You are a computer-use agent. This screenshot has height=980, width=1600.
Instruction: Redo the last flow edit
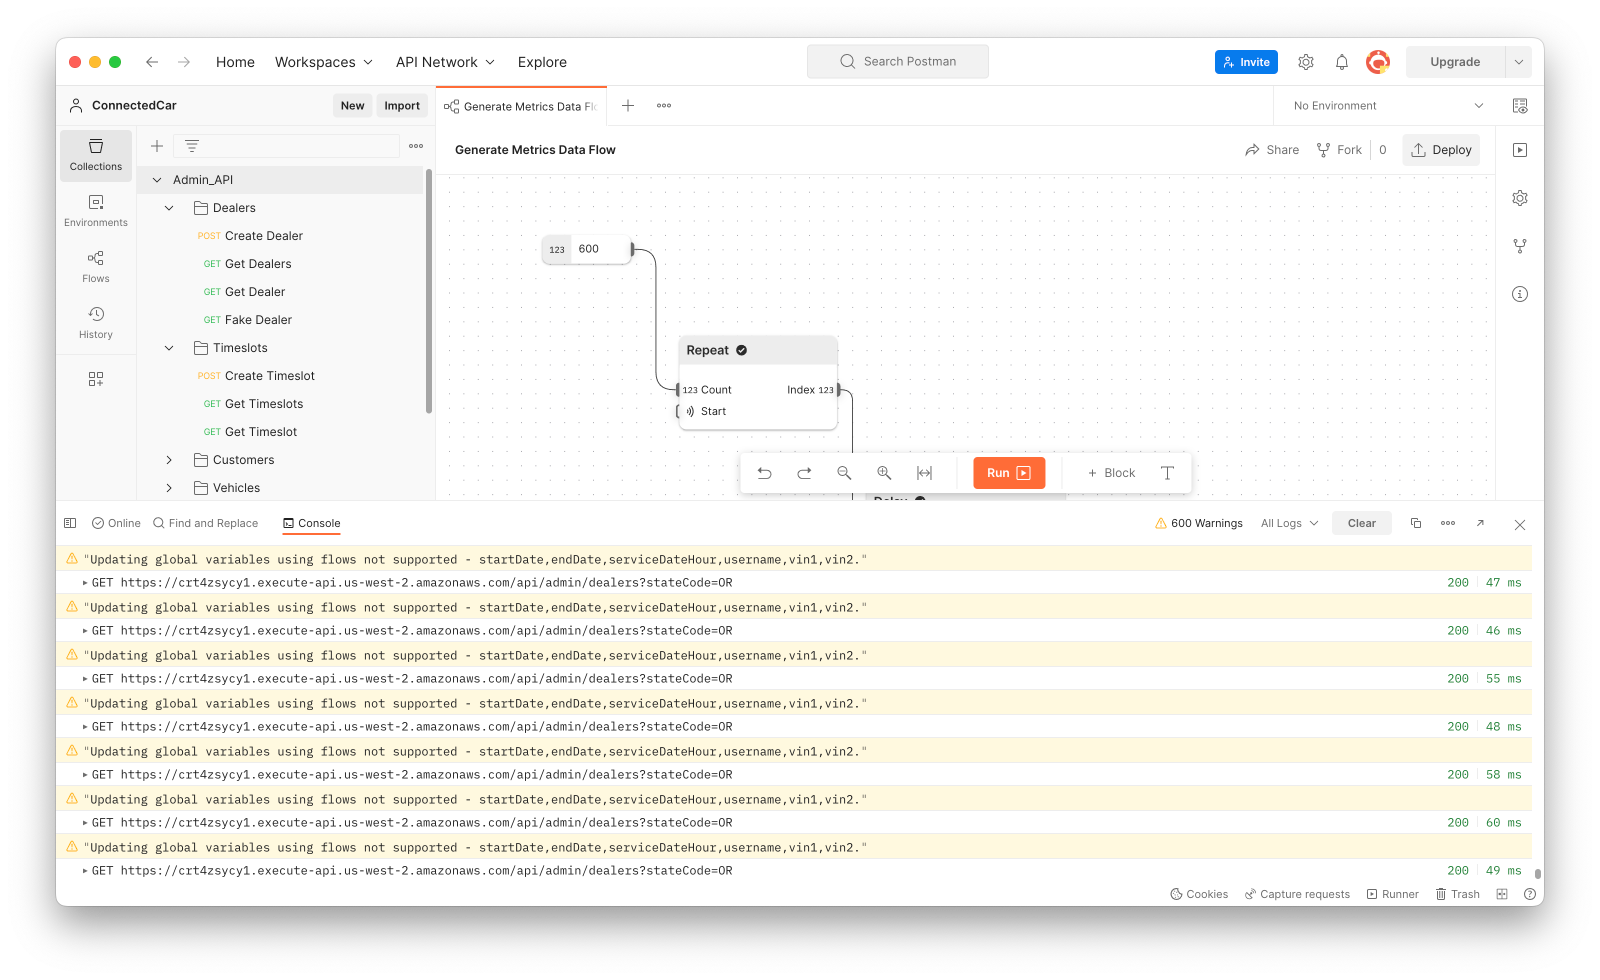click(x=804, y=473)
